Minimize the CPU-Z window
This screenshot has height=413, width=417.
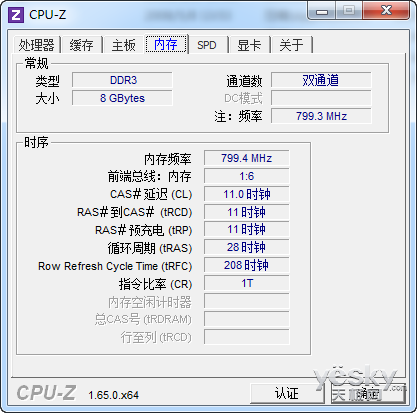[x=322, y=12]
